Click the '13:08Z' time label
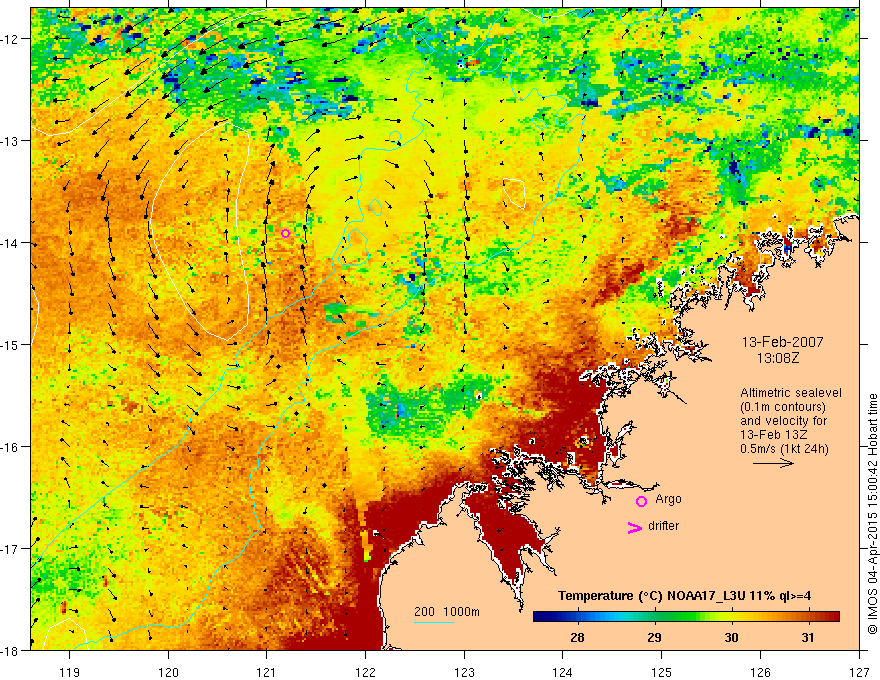 click(778, 358)
